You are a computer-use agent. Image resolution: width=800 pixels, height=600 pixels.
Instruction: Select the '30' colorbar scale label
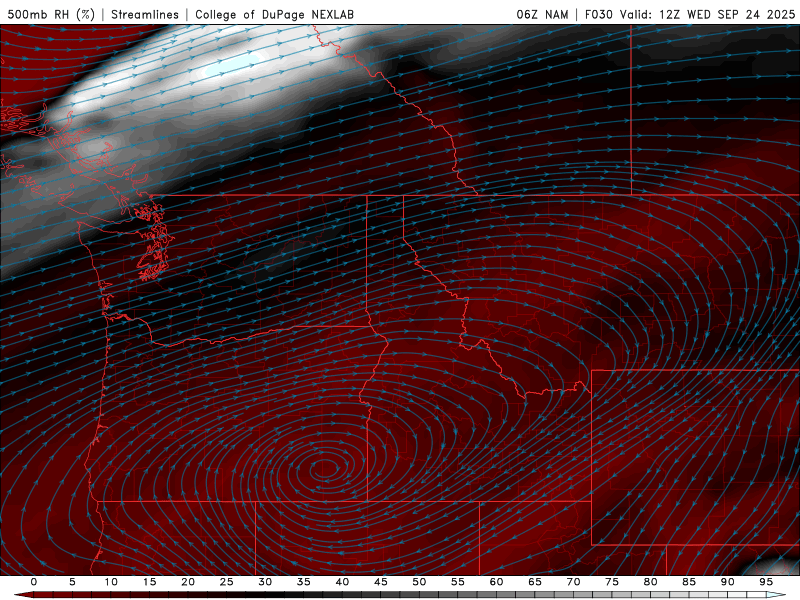click(x=265, y=582)
